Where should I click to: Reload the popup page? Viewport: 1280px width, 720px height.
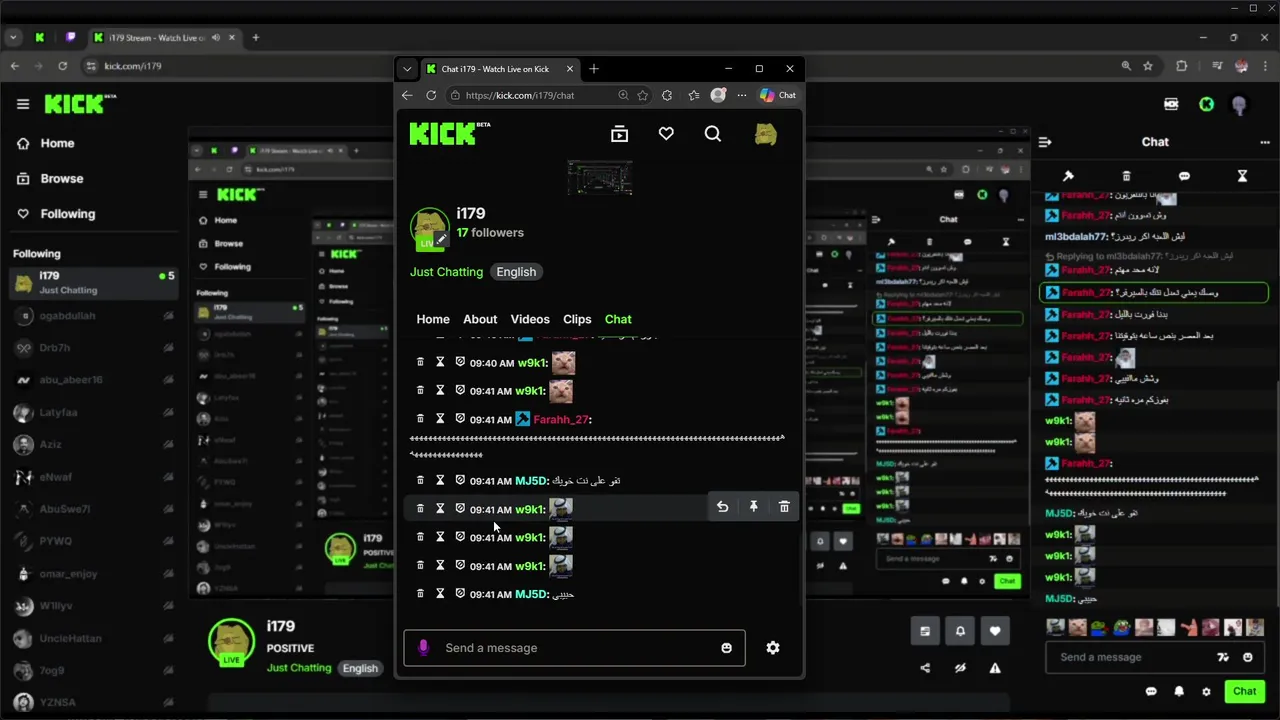coord(431,95)
